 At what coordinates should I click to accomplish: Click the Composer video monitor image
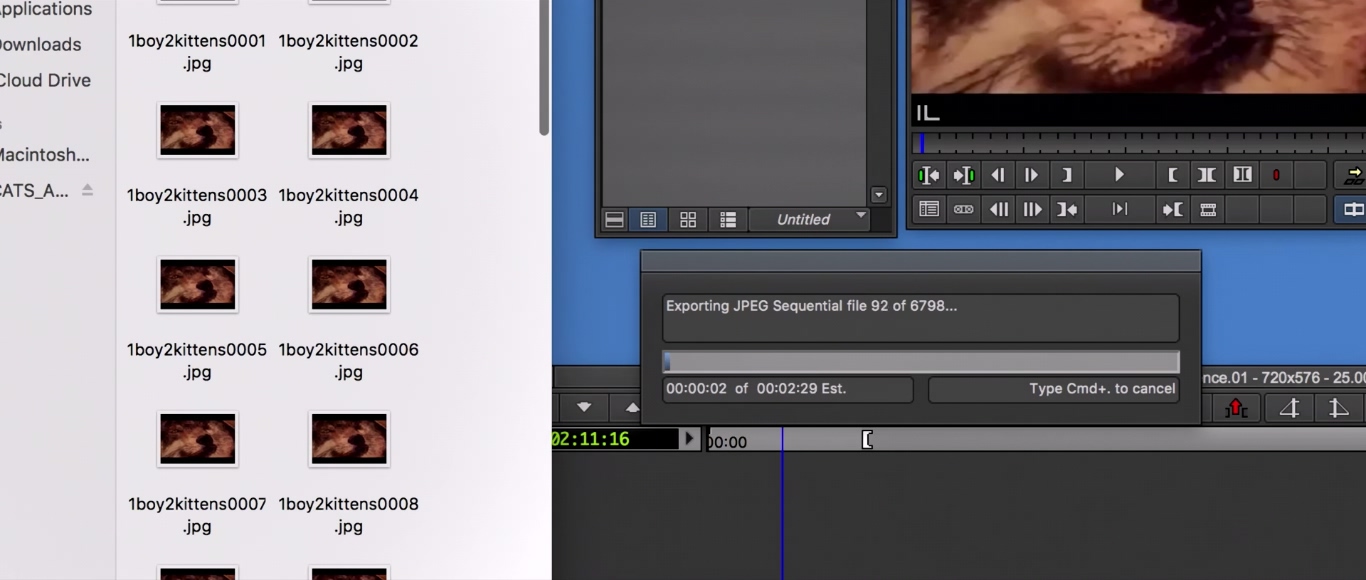tap(1138, 47)
